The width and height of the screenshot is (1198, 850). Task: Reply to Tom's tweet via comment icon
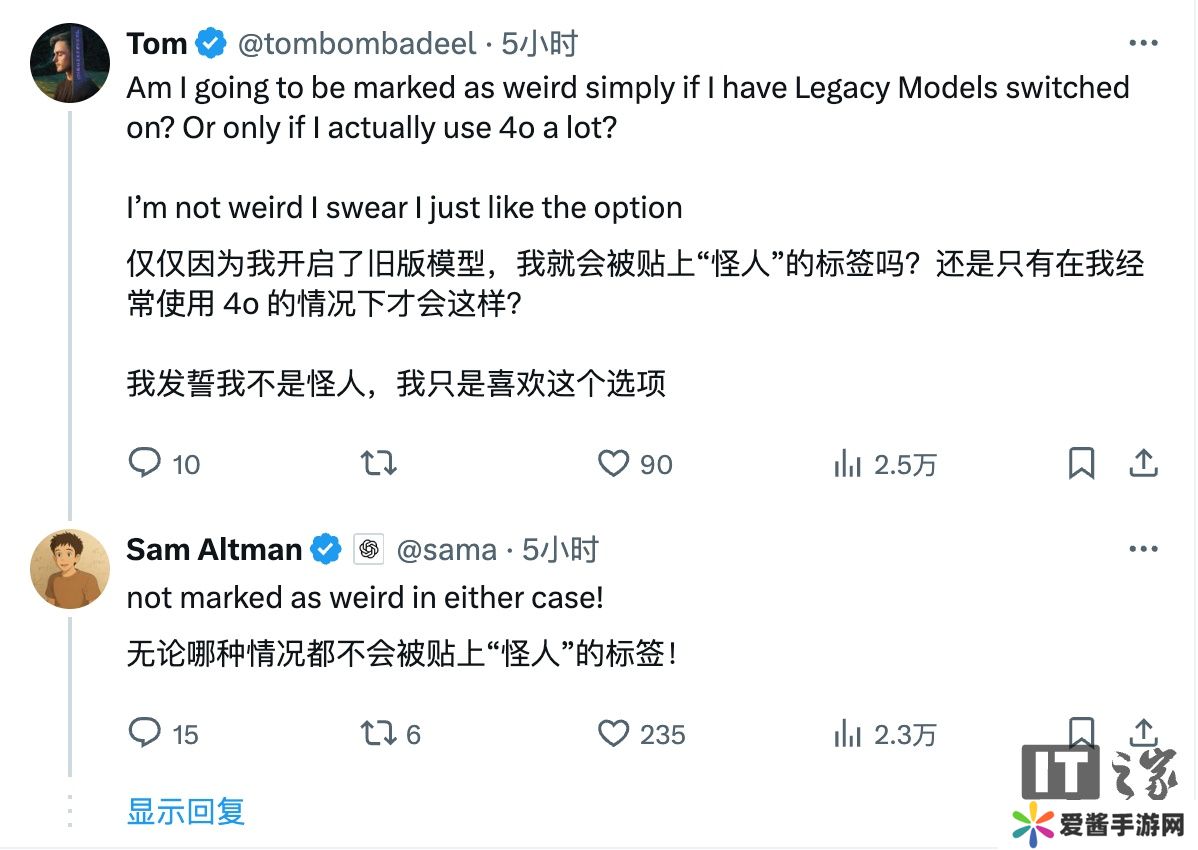pos(146,463)
